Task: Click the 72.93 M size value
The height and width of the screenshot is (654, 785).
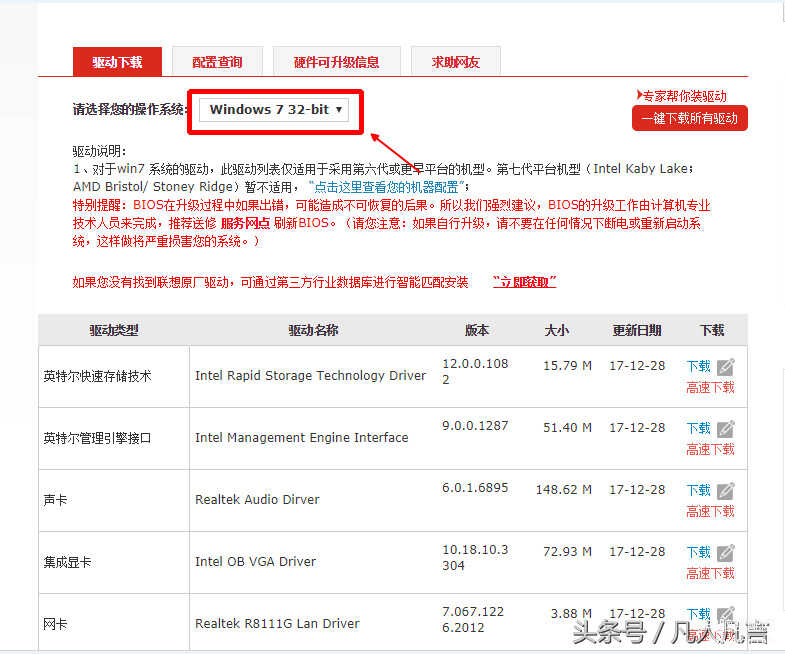Action: point(568,552)
